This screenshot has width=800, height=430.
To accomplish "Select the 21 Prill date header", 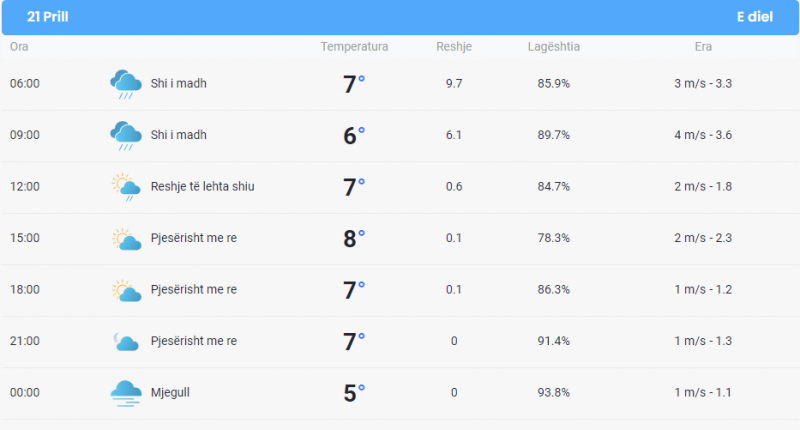I will click(47, 17).
